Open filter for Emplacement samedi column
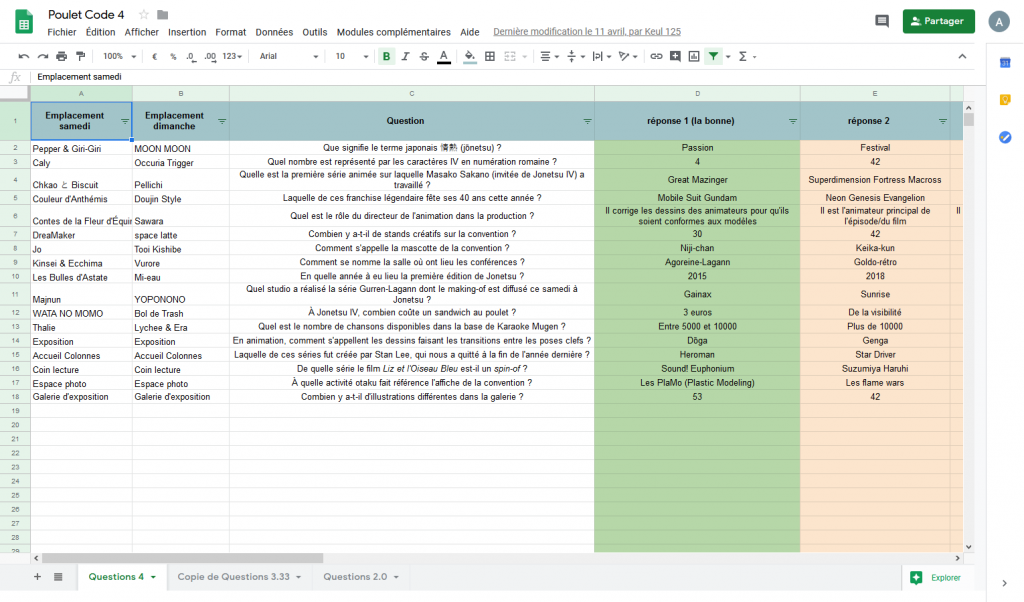The width and height of the screenshot is (1024, 602). (x=124, y=121)
